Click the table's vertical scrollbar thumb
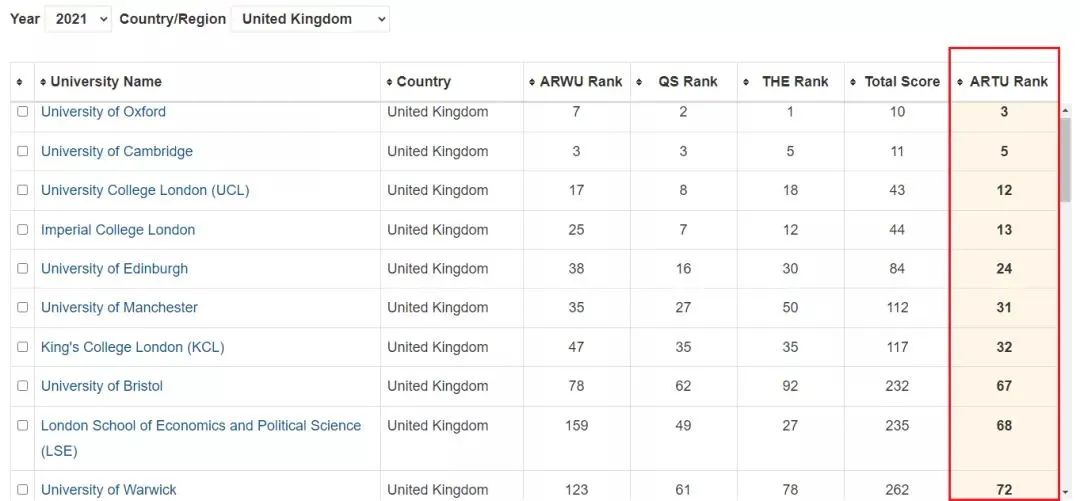This screenshot has width=1080, height=501. tap(1066, 160)
